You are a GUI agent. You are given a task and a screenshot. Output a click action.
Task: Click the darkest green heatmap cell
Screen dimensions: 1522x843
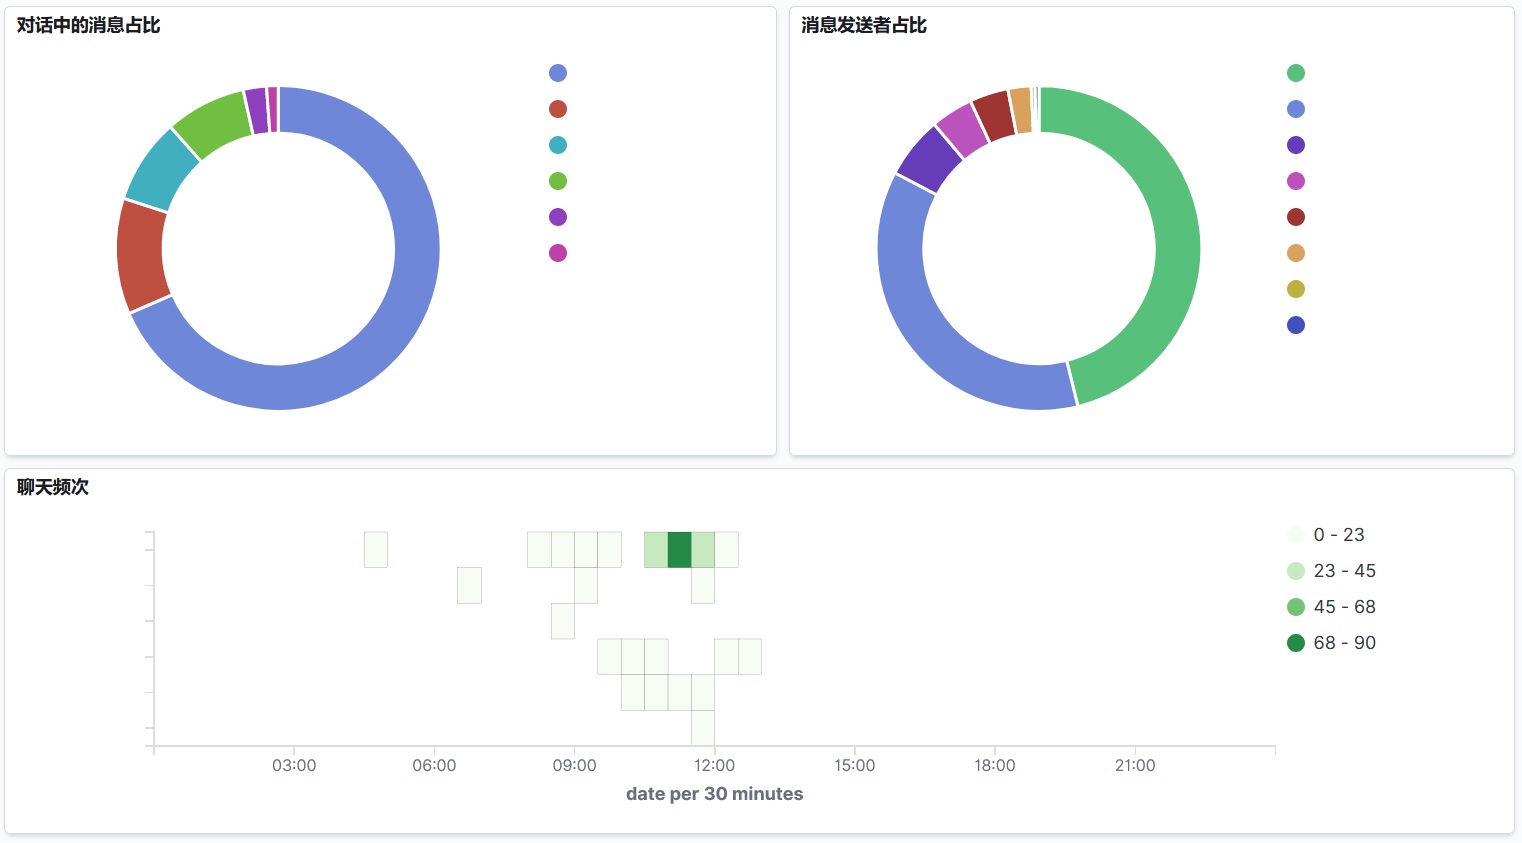pos(680,550)
